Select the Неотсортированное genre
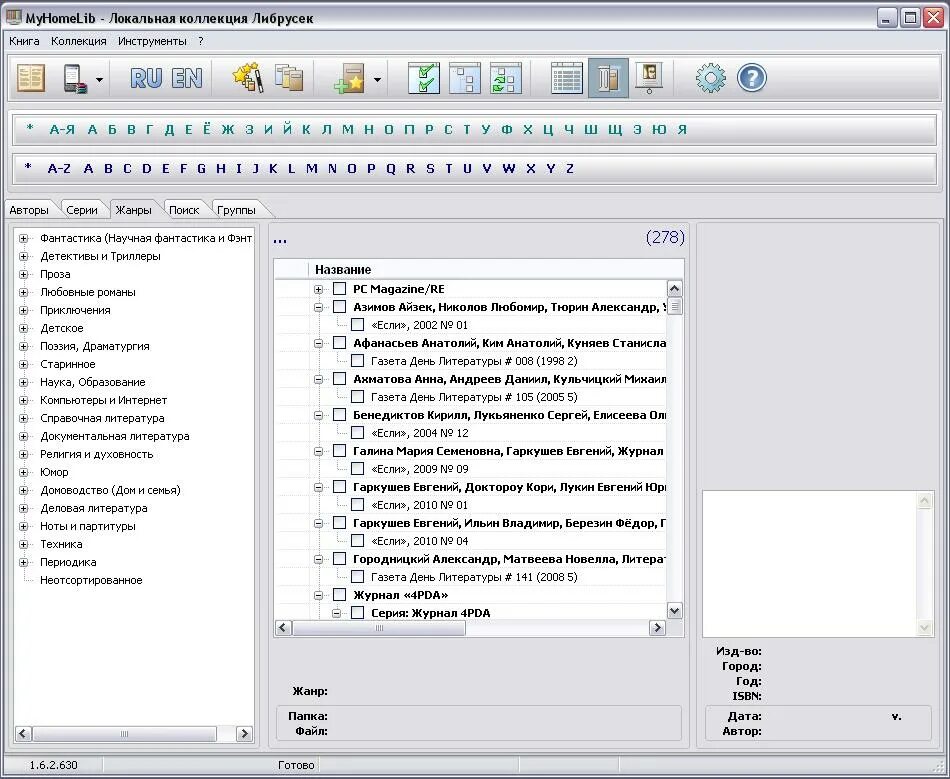 click(91, 580)
